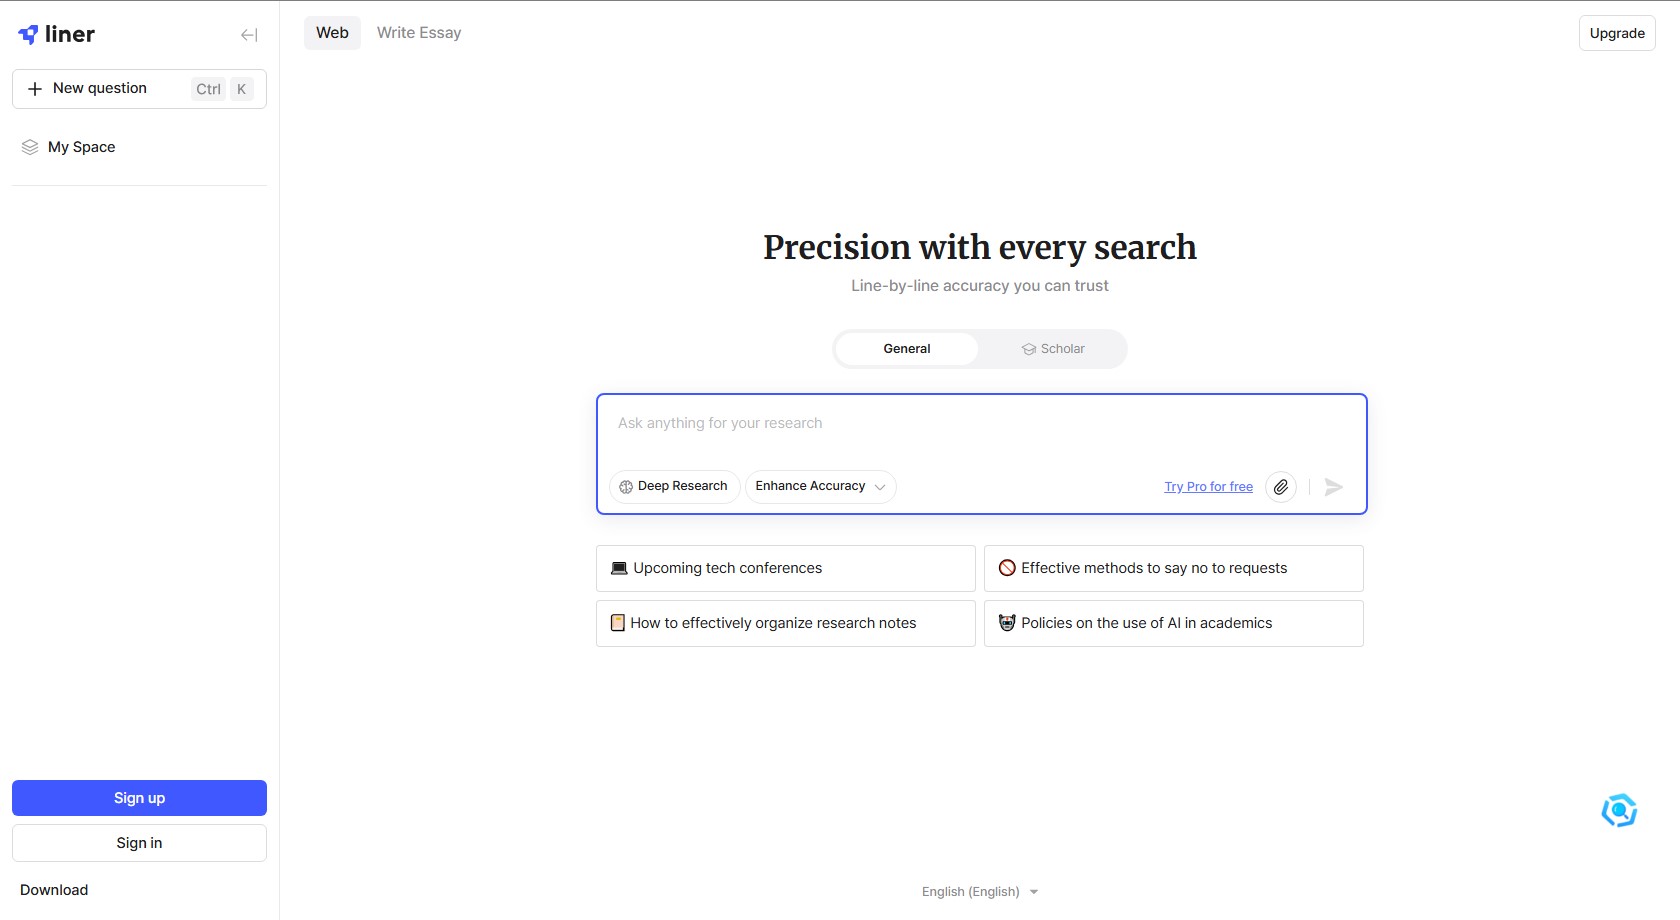Image resolution: width=1680 pixels, height=920 pixels.
Task: Toggle Deep Research mode
Action: (674, 486)
